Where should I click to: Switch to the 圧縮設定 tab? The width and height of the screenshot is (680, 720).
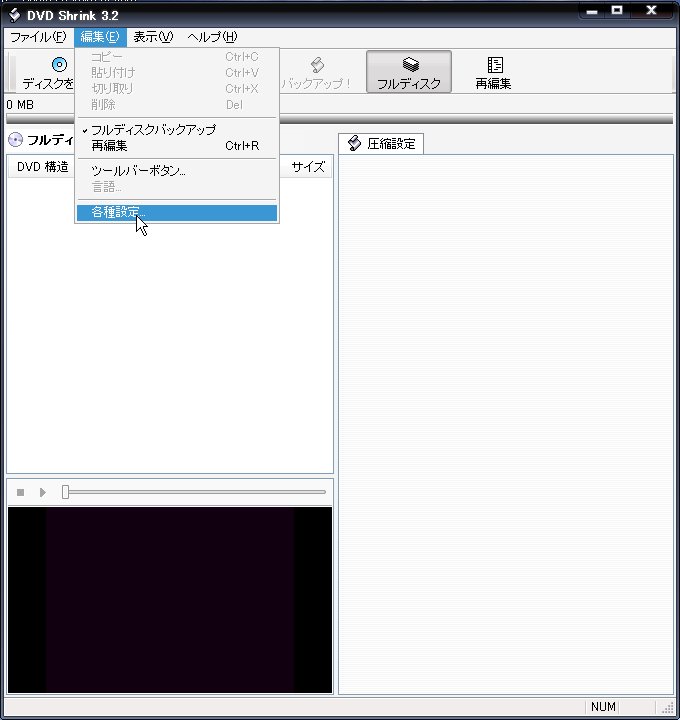pyautogui.click(x=381, y=144)
